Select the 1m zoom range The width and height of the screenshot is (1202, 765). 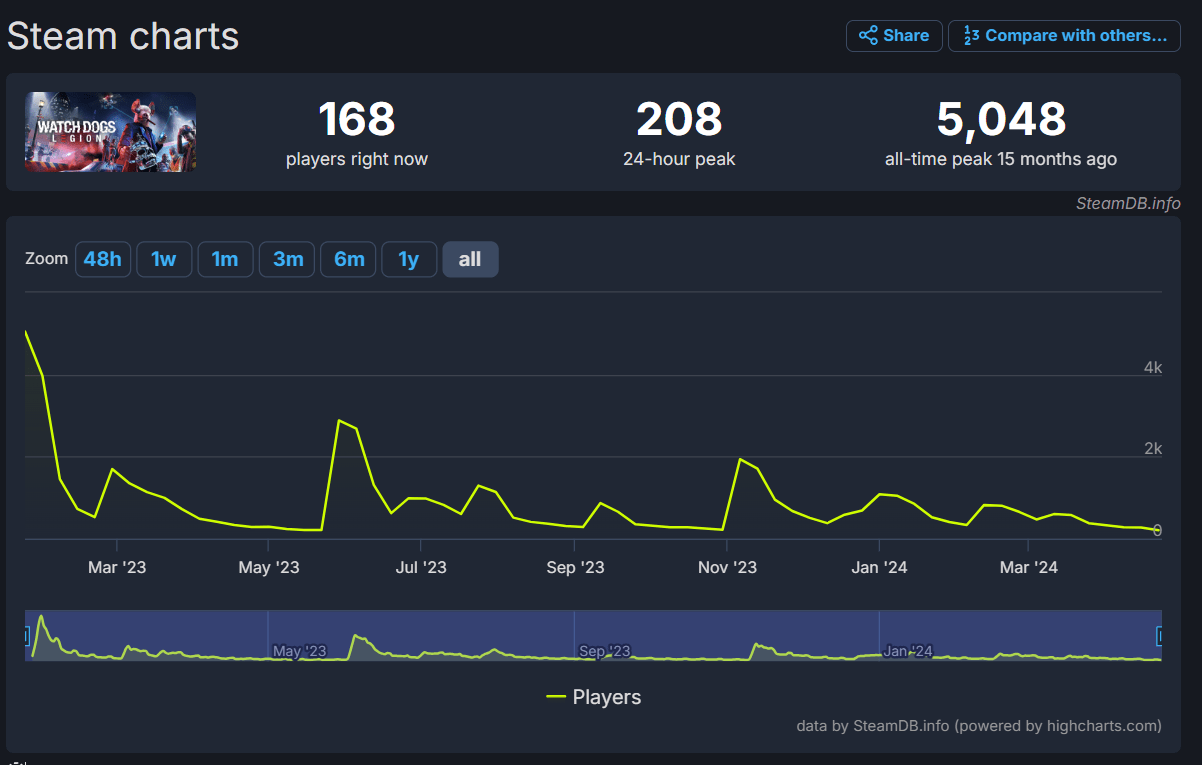(x=225, y=260)
